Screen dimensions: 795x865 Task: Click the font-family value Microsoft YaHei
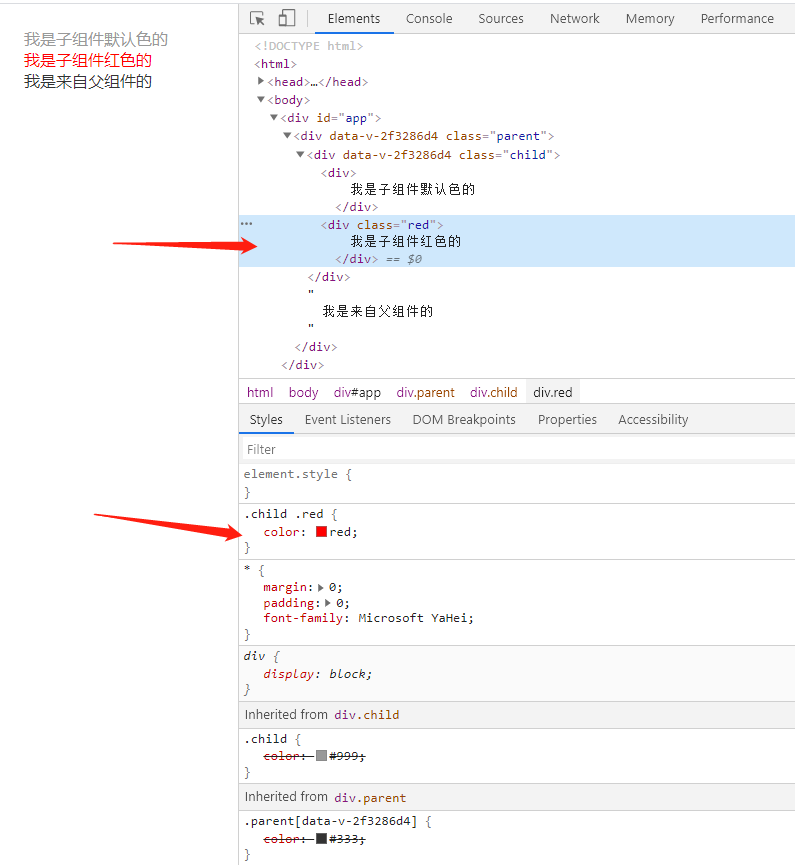point(414,618)
